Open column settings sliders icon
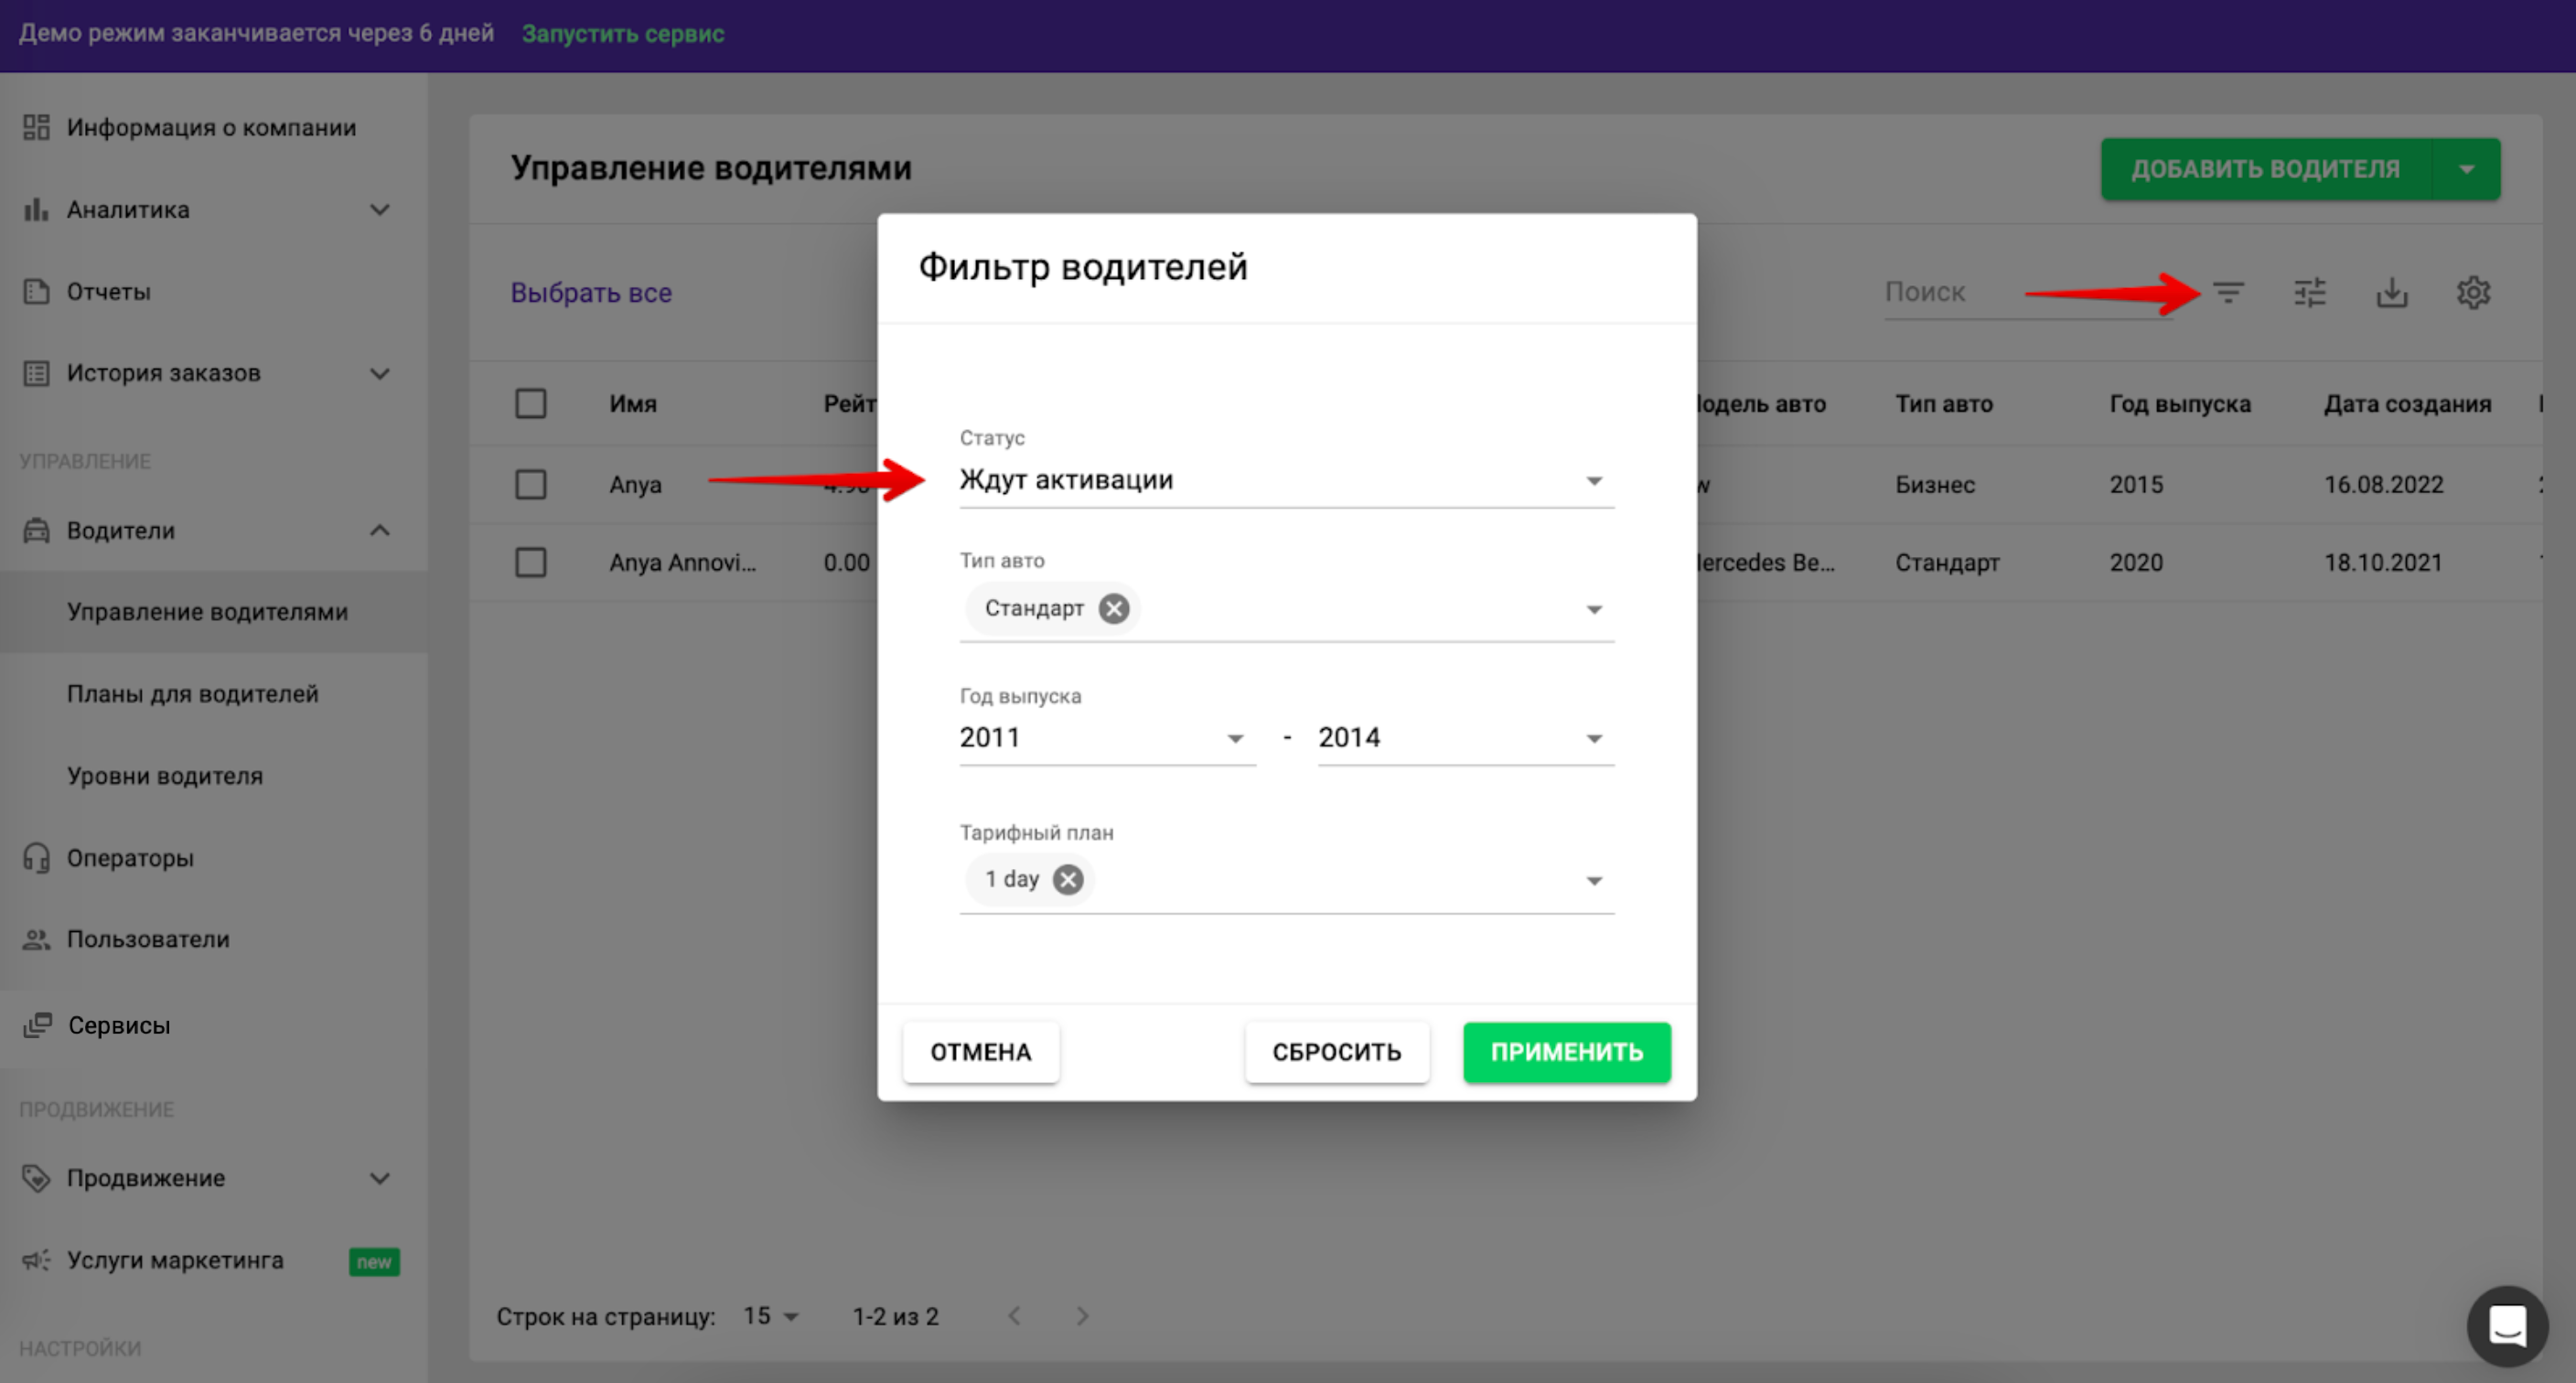This screenshot has width=2576, height=1383. point(2310,293)
